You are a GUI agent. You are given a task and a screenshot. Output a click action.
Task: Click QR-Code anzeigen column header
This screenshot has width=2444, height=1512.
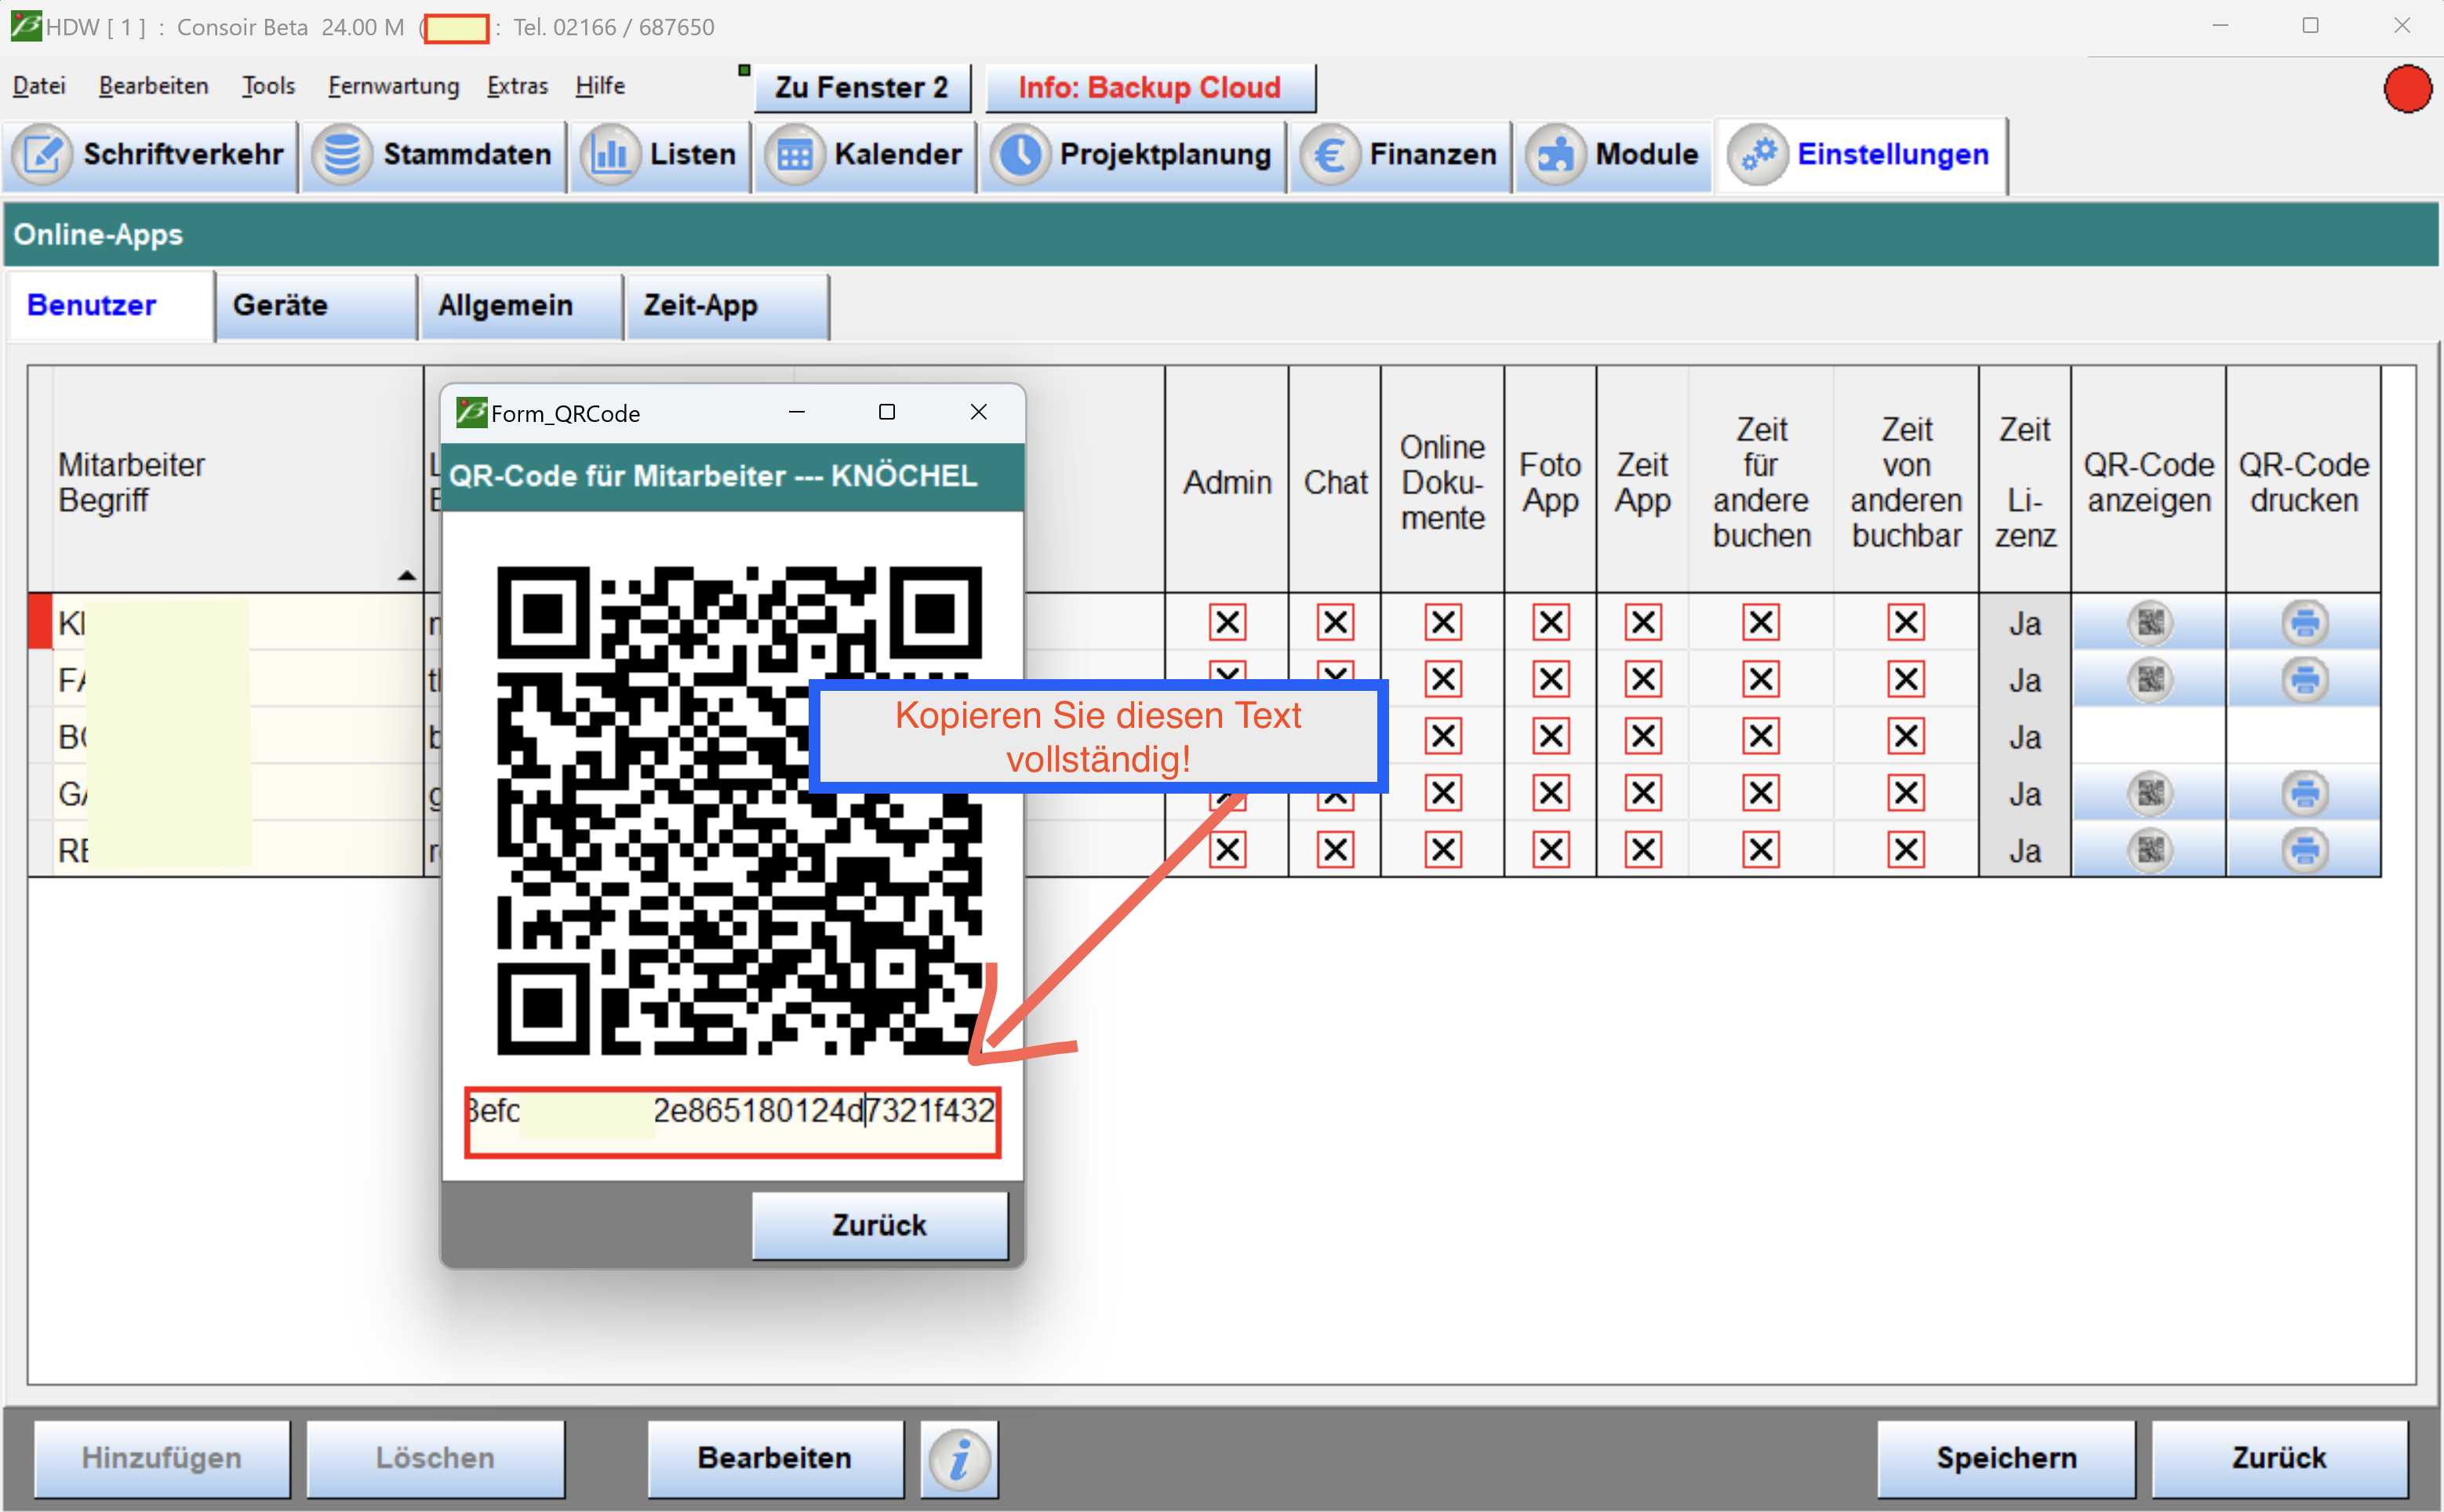(x=2148, y=481)
